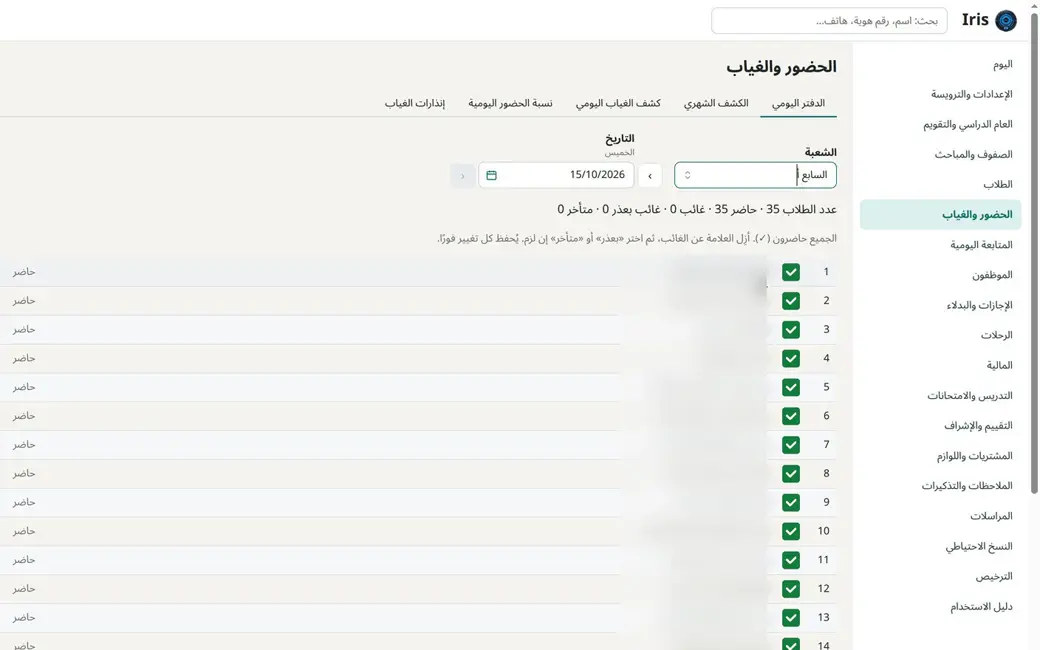
Task: Toggle attendance checkbox for student 13
Action: [x=791, y=618]
